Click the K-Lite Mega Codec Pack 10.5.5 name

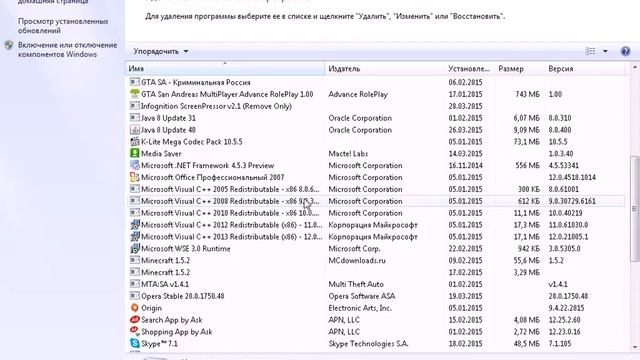click(191, 142)
